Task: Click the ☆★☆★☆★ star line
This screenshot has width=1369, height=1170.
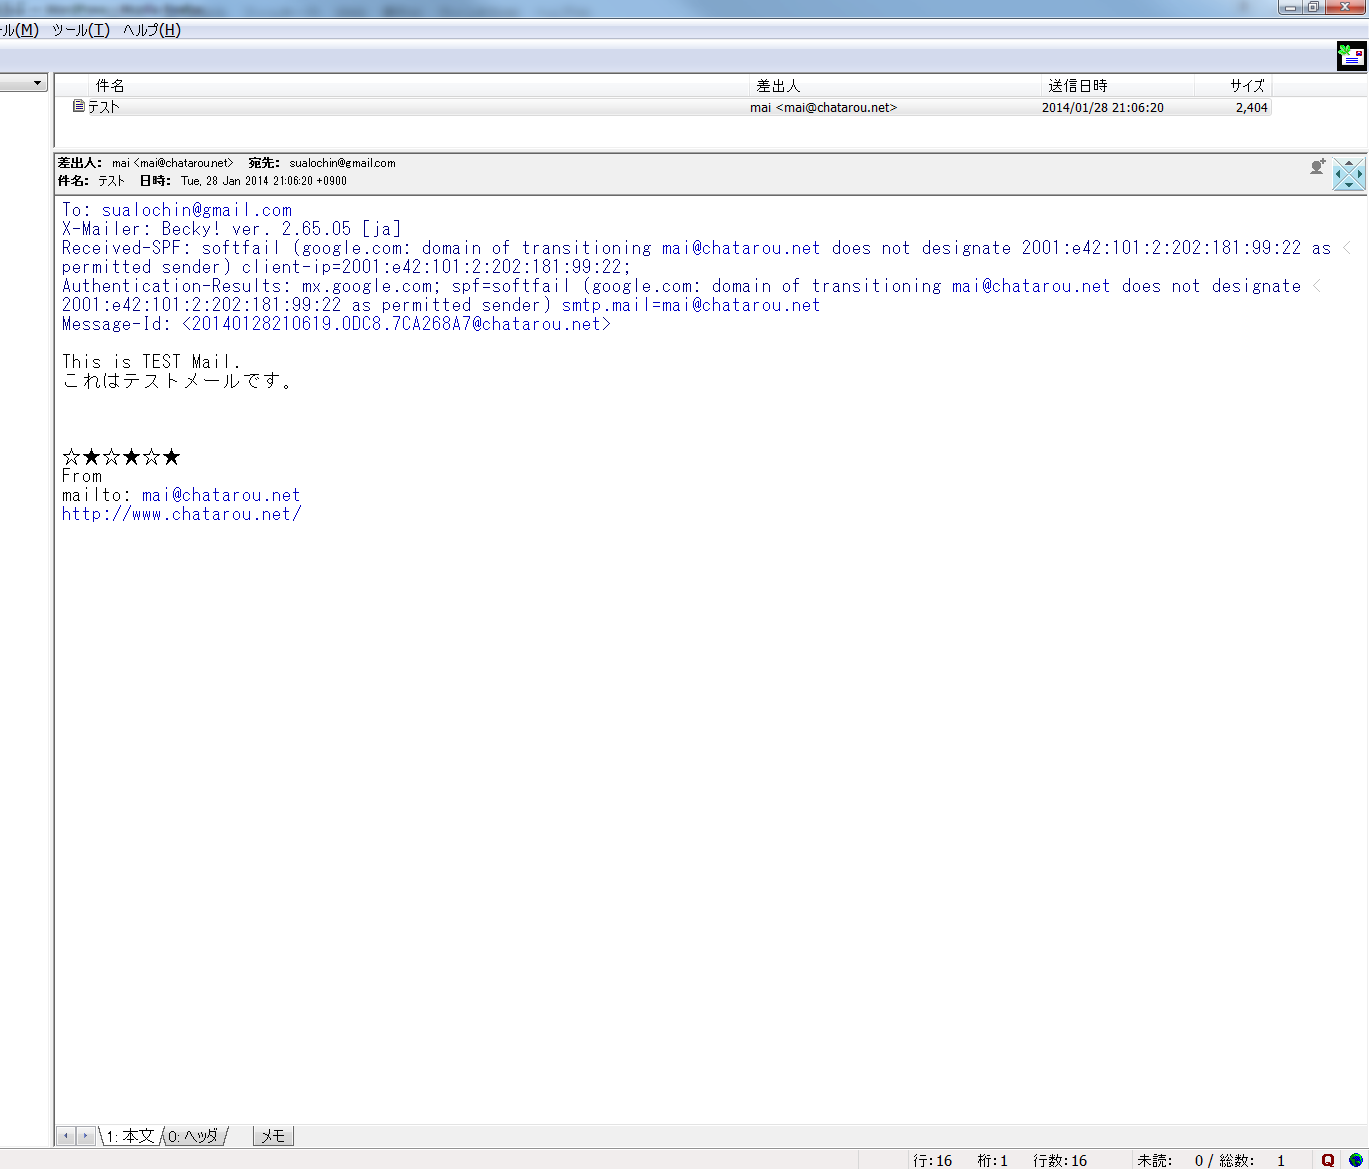Action: [121, 457]
